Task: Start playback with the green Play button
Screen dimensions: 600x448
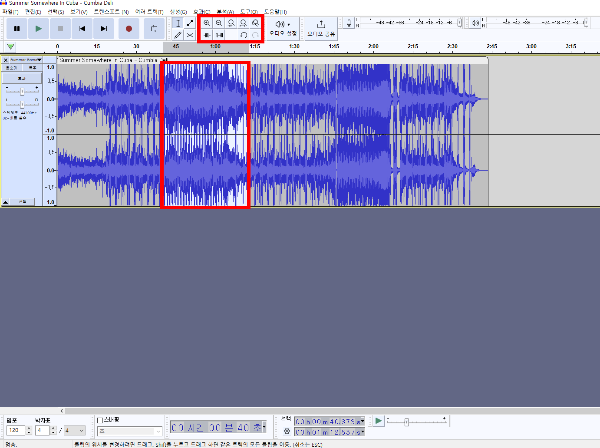Action: [38, 28]
